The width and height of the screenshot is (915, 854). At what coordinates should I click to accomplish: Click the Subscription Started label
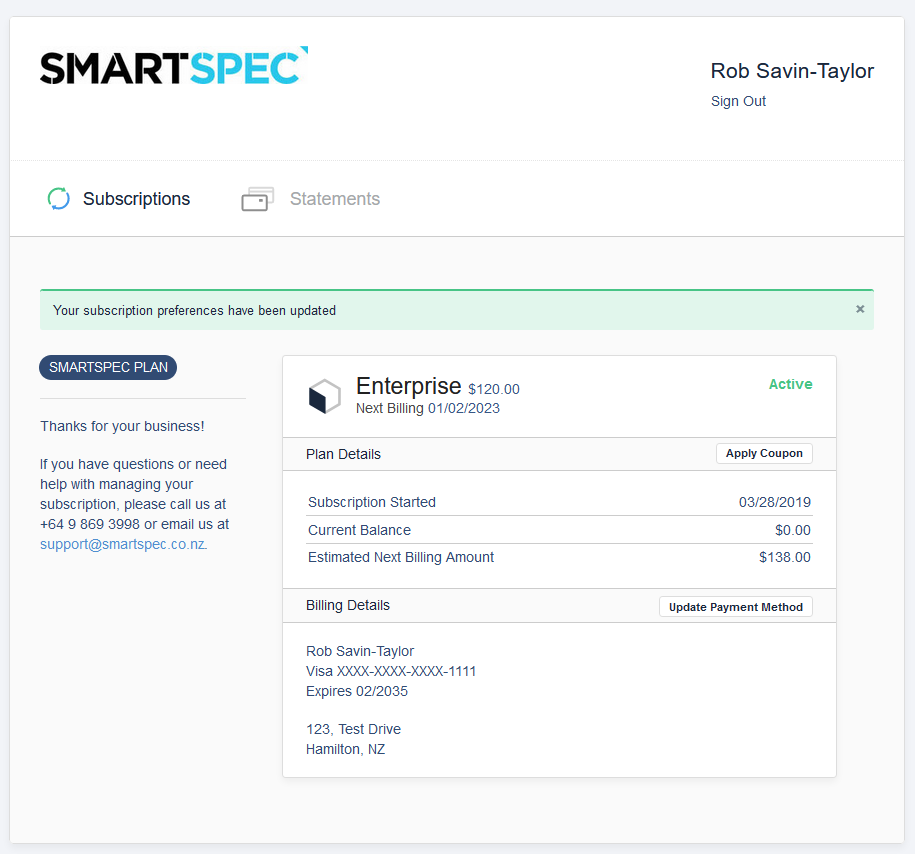point(372,503)
